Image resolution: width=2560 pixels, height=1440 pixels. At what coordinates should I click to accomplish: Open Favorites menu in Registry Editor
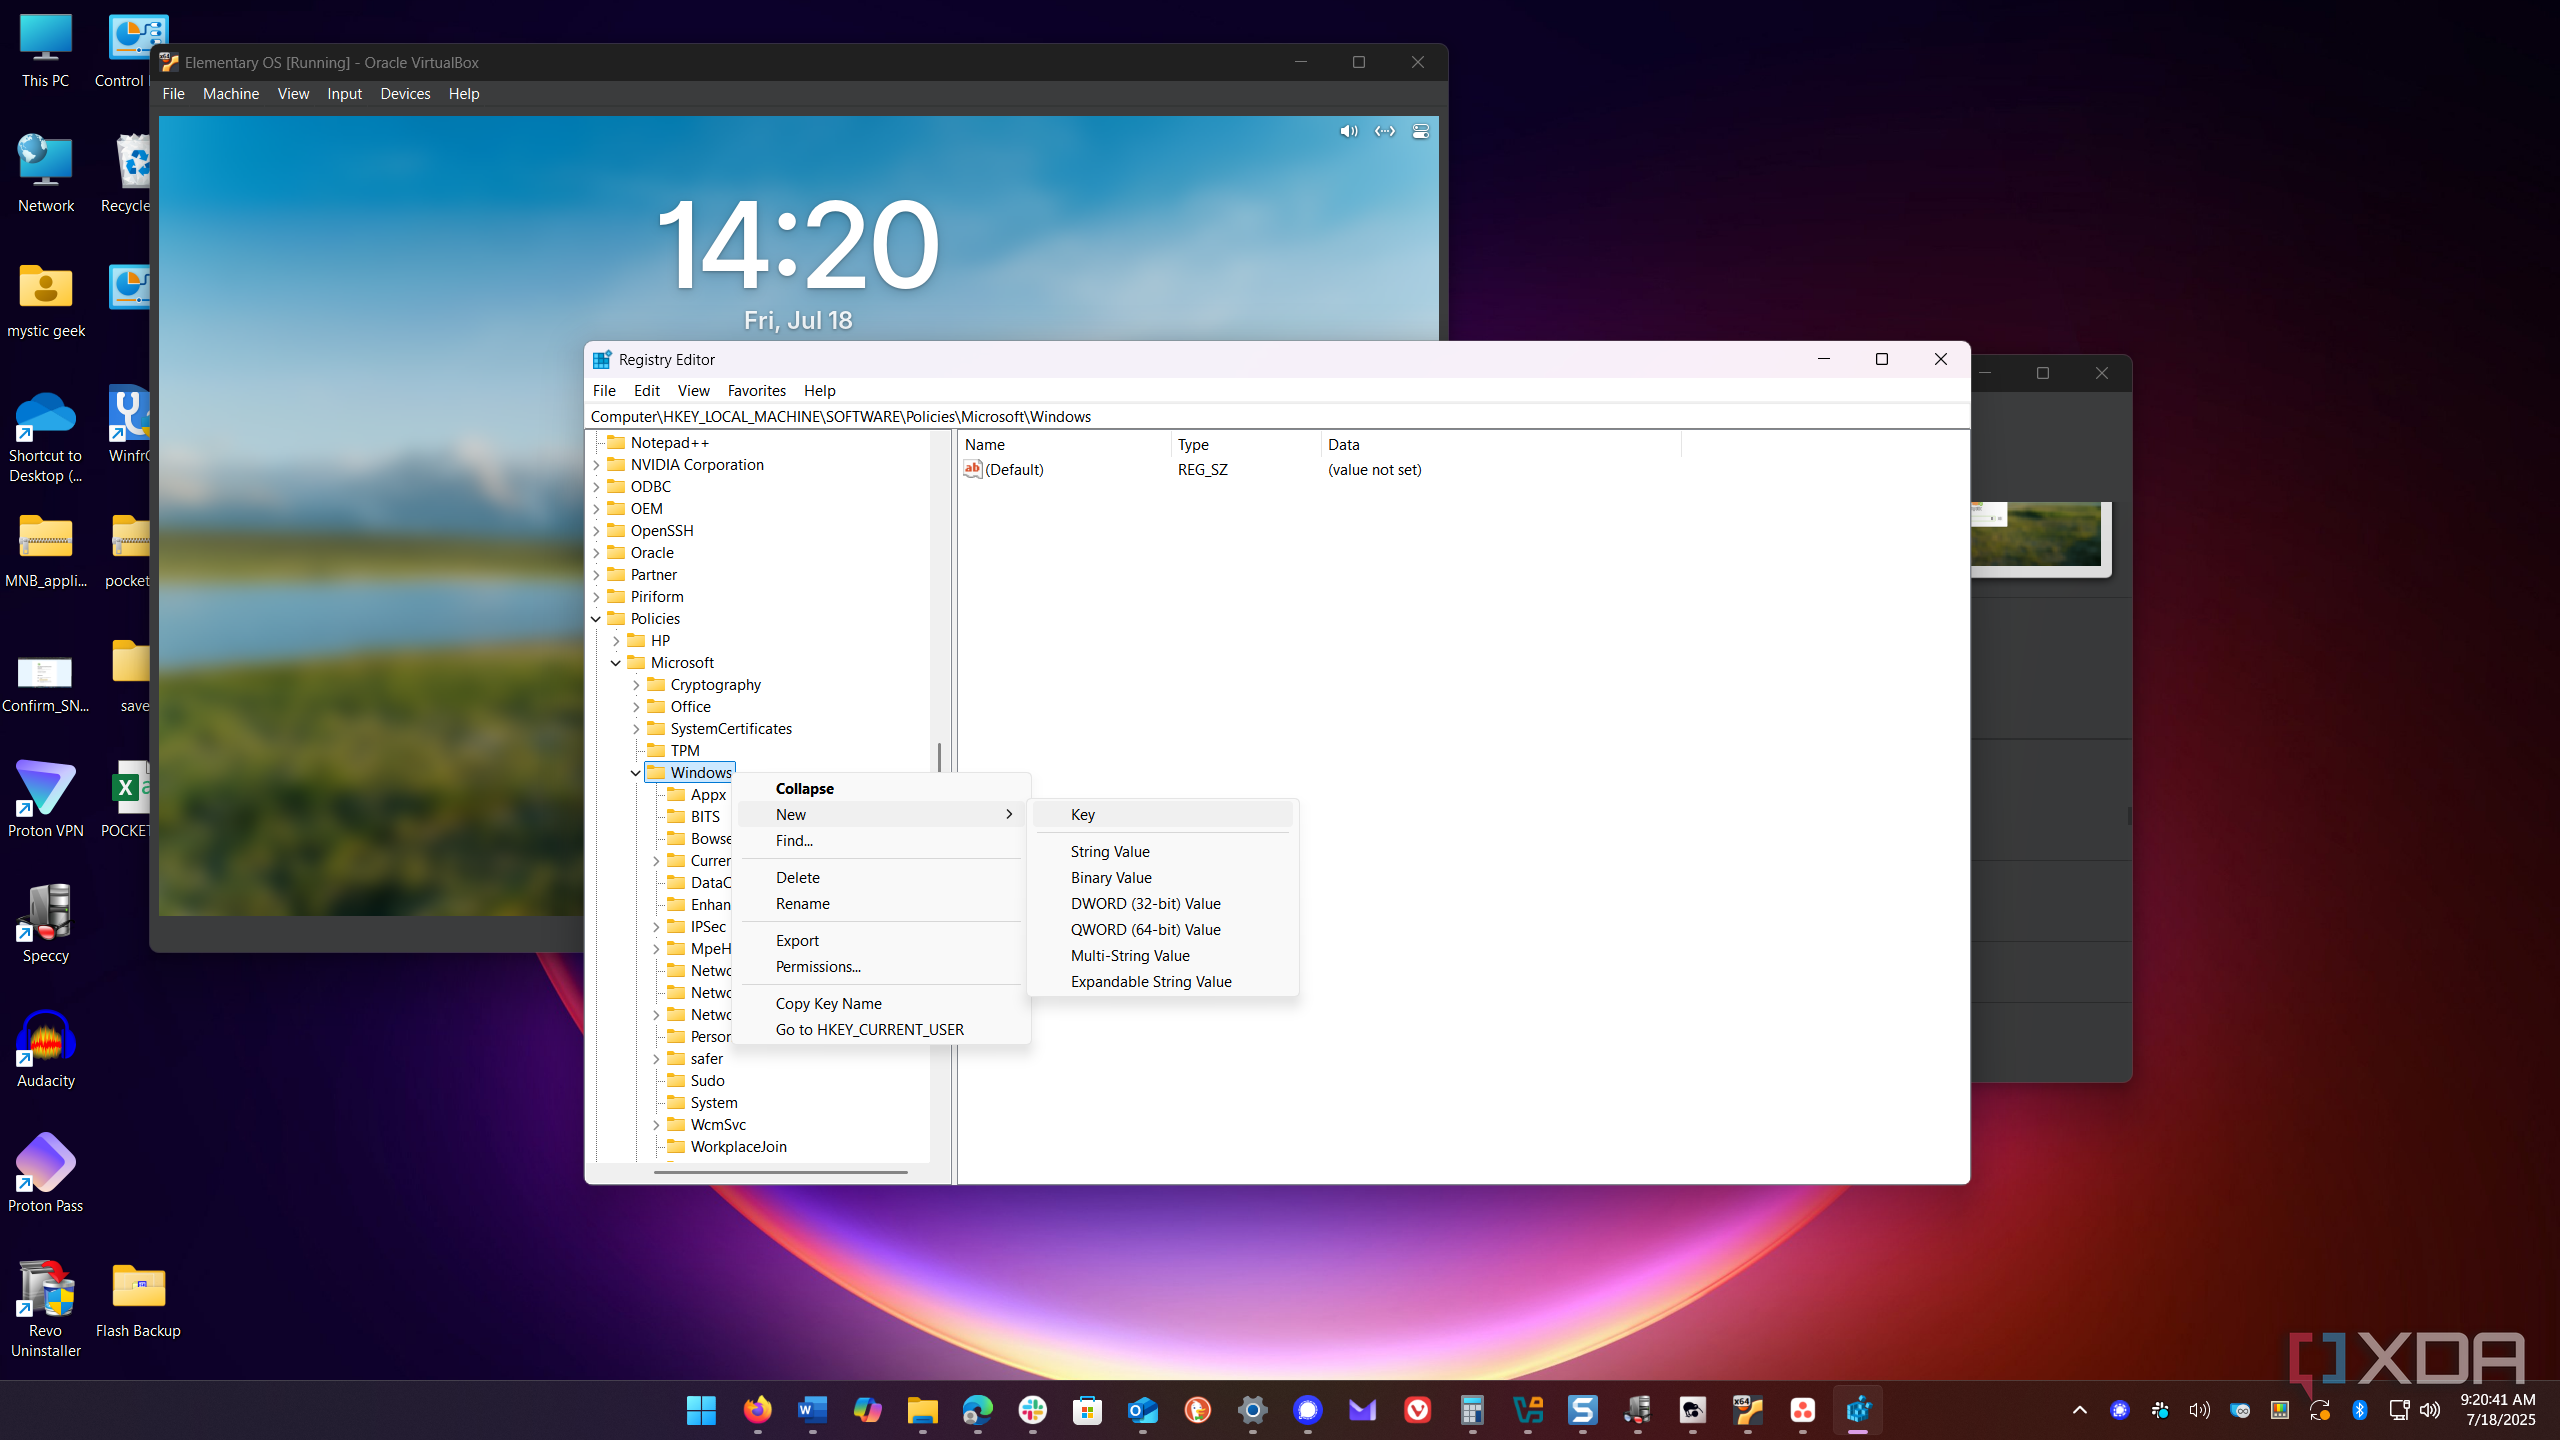click(x=756, y=390)
